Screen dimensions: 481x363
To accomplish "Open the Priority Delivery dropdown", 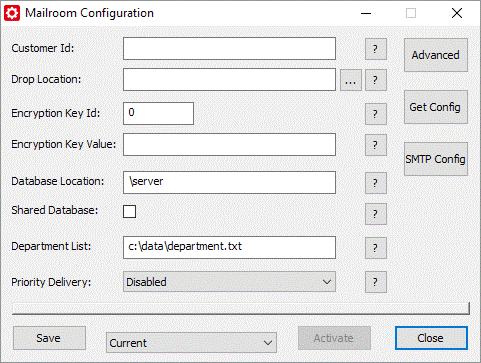I will click(229, 282).
